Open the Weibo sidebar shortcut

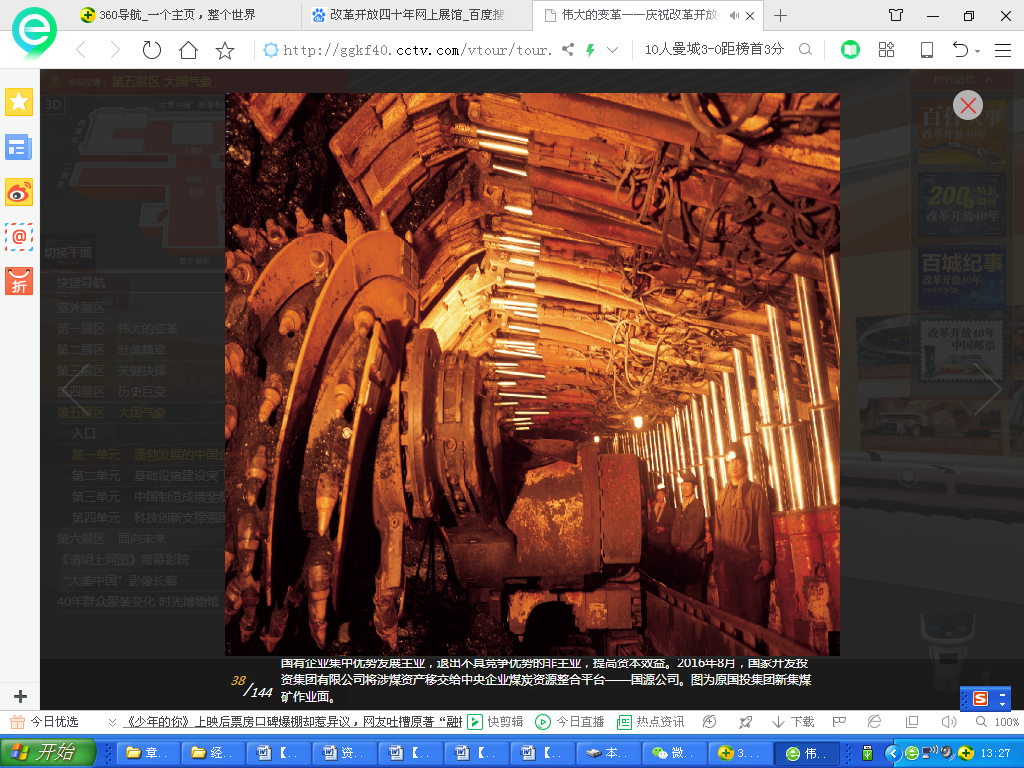[x=19, y=191]
